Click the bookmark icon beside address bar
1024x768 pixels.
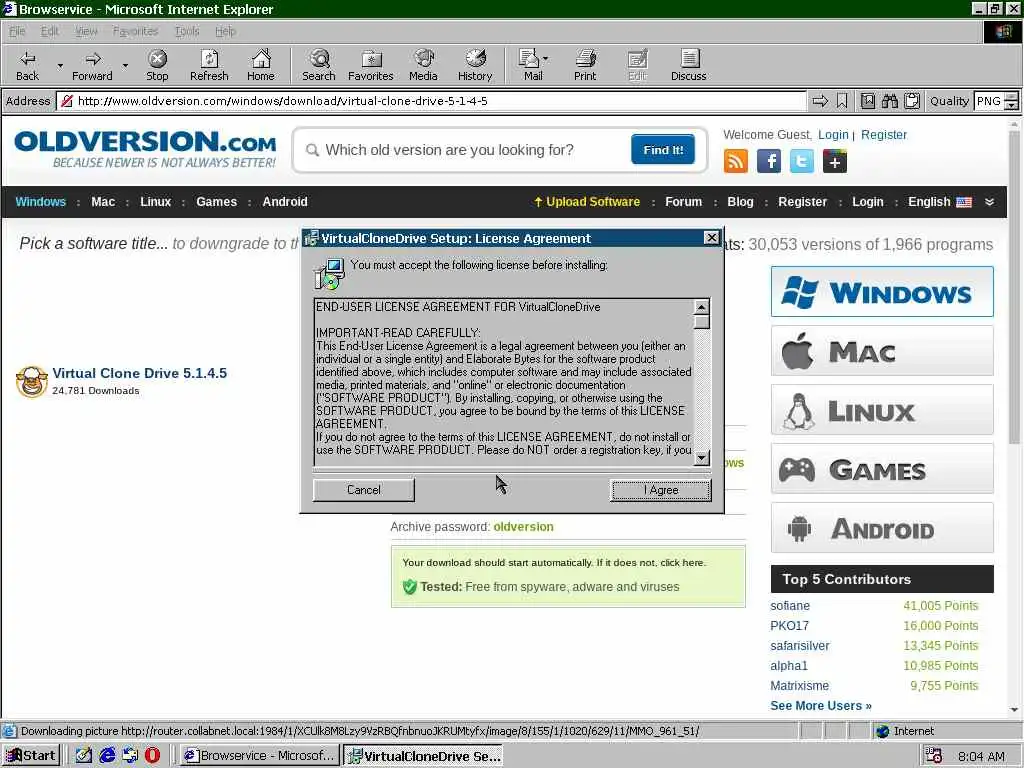click(842, 101)
